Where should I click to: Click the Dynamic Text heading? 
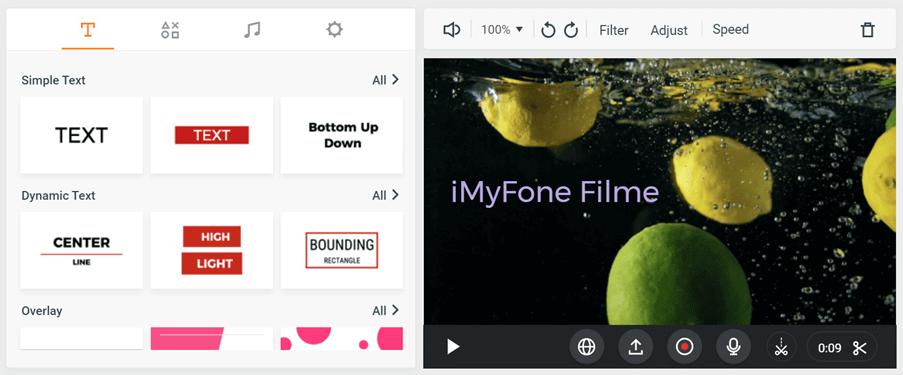(x=58, y=195)
